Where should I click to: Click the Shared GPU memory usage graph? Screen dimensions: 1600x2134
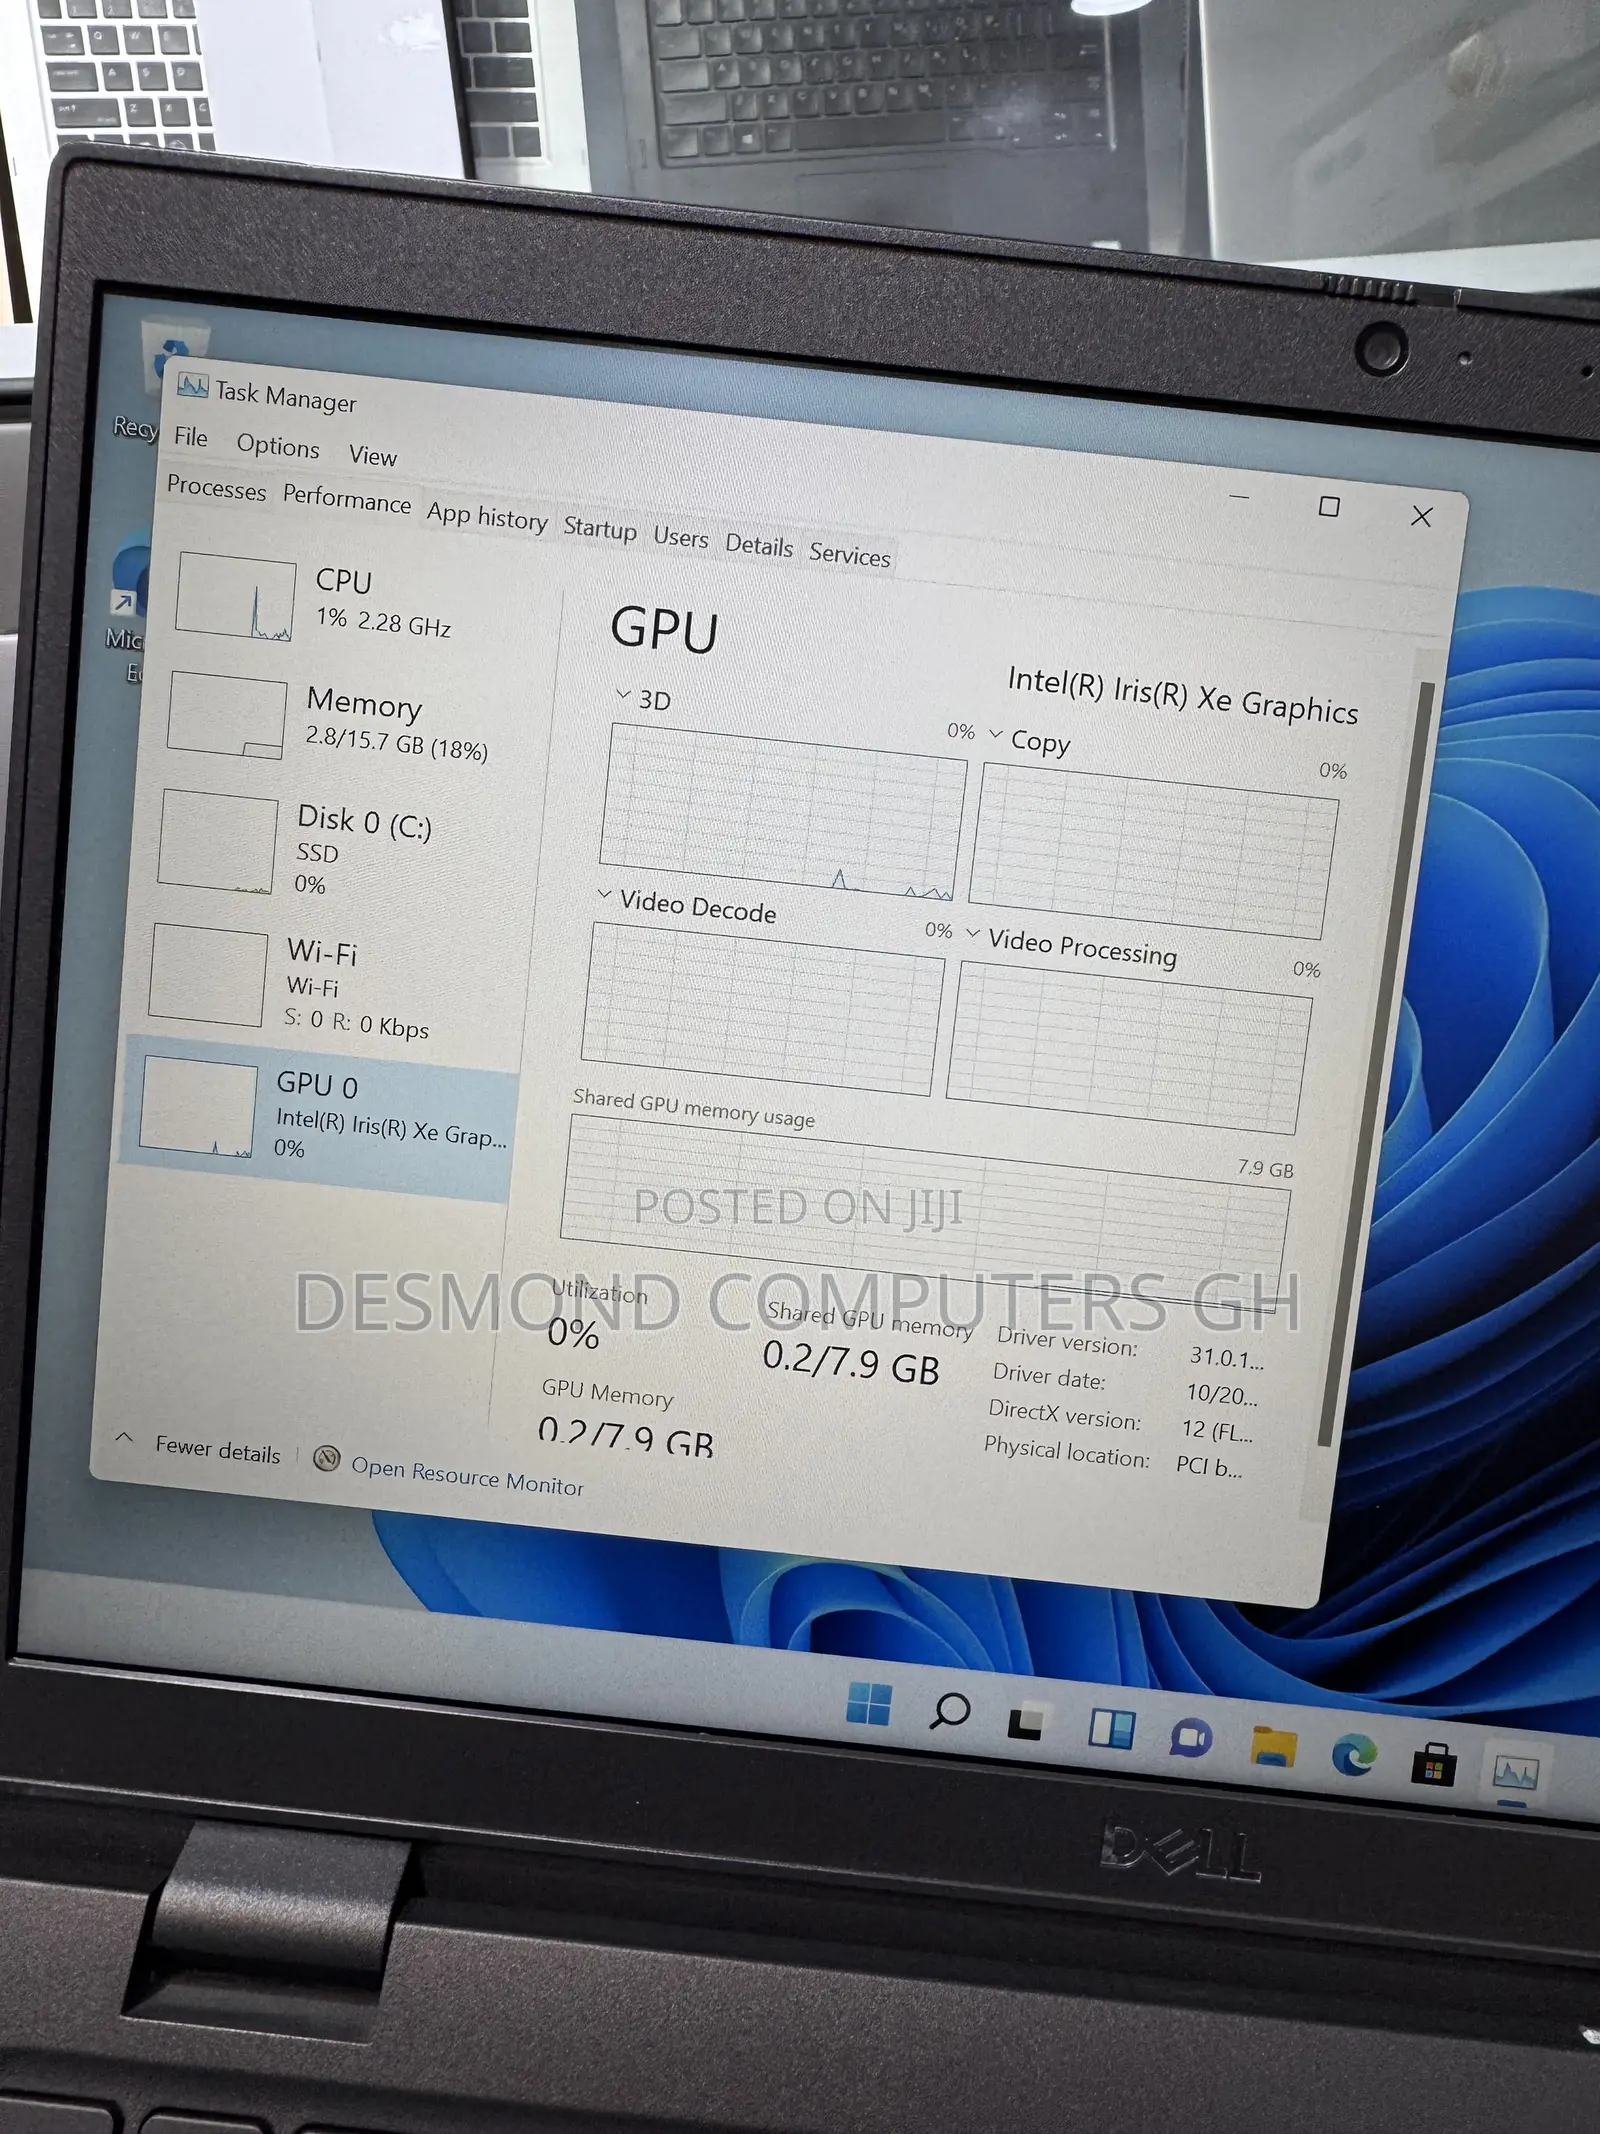click(x=925, y=1213)
